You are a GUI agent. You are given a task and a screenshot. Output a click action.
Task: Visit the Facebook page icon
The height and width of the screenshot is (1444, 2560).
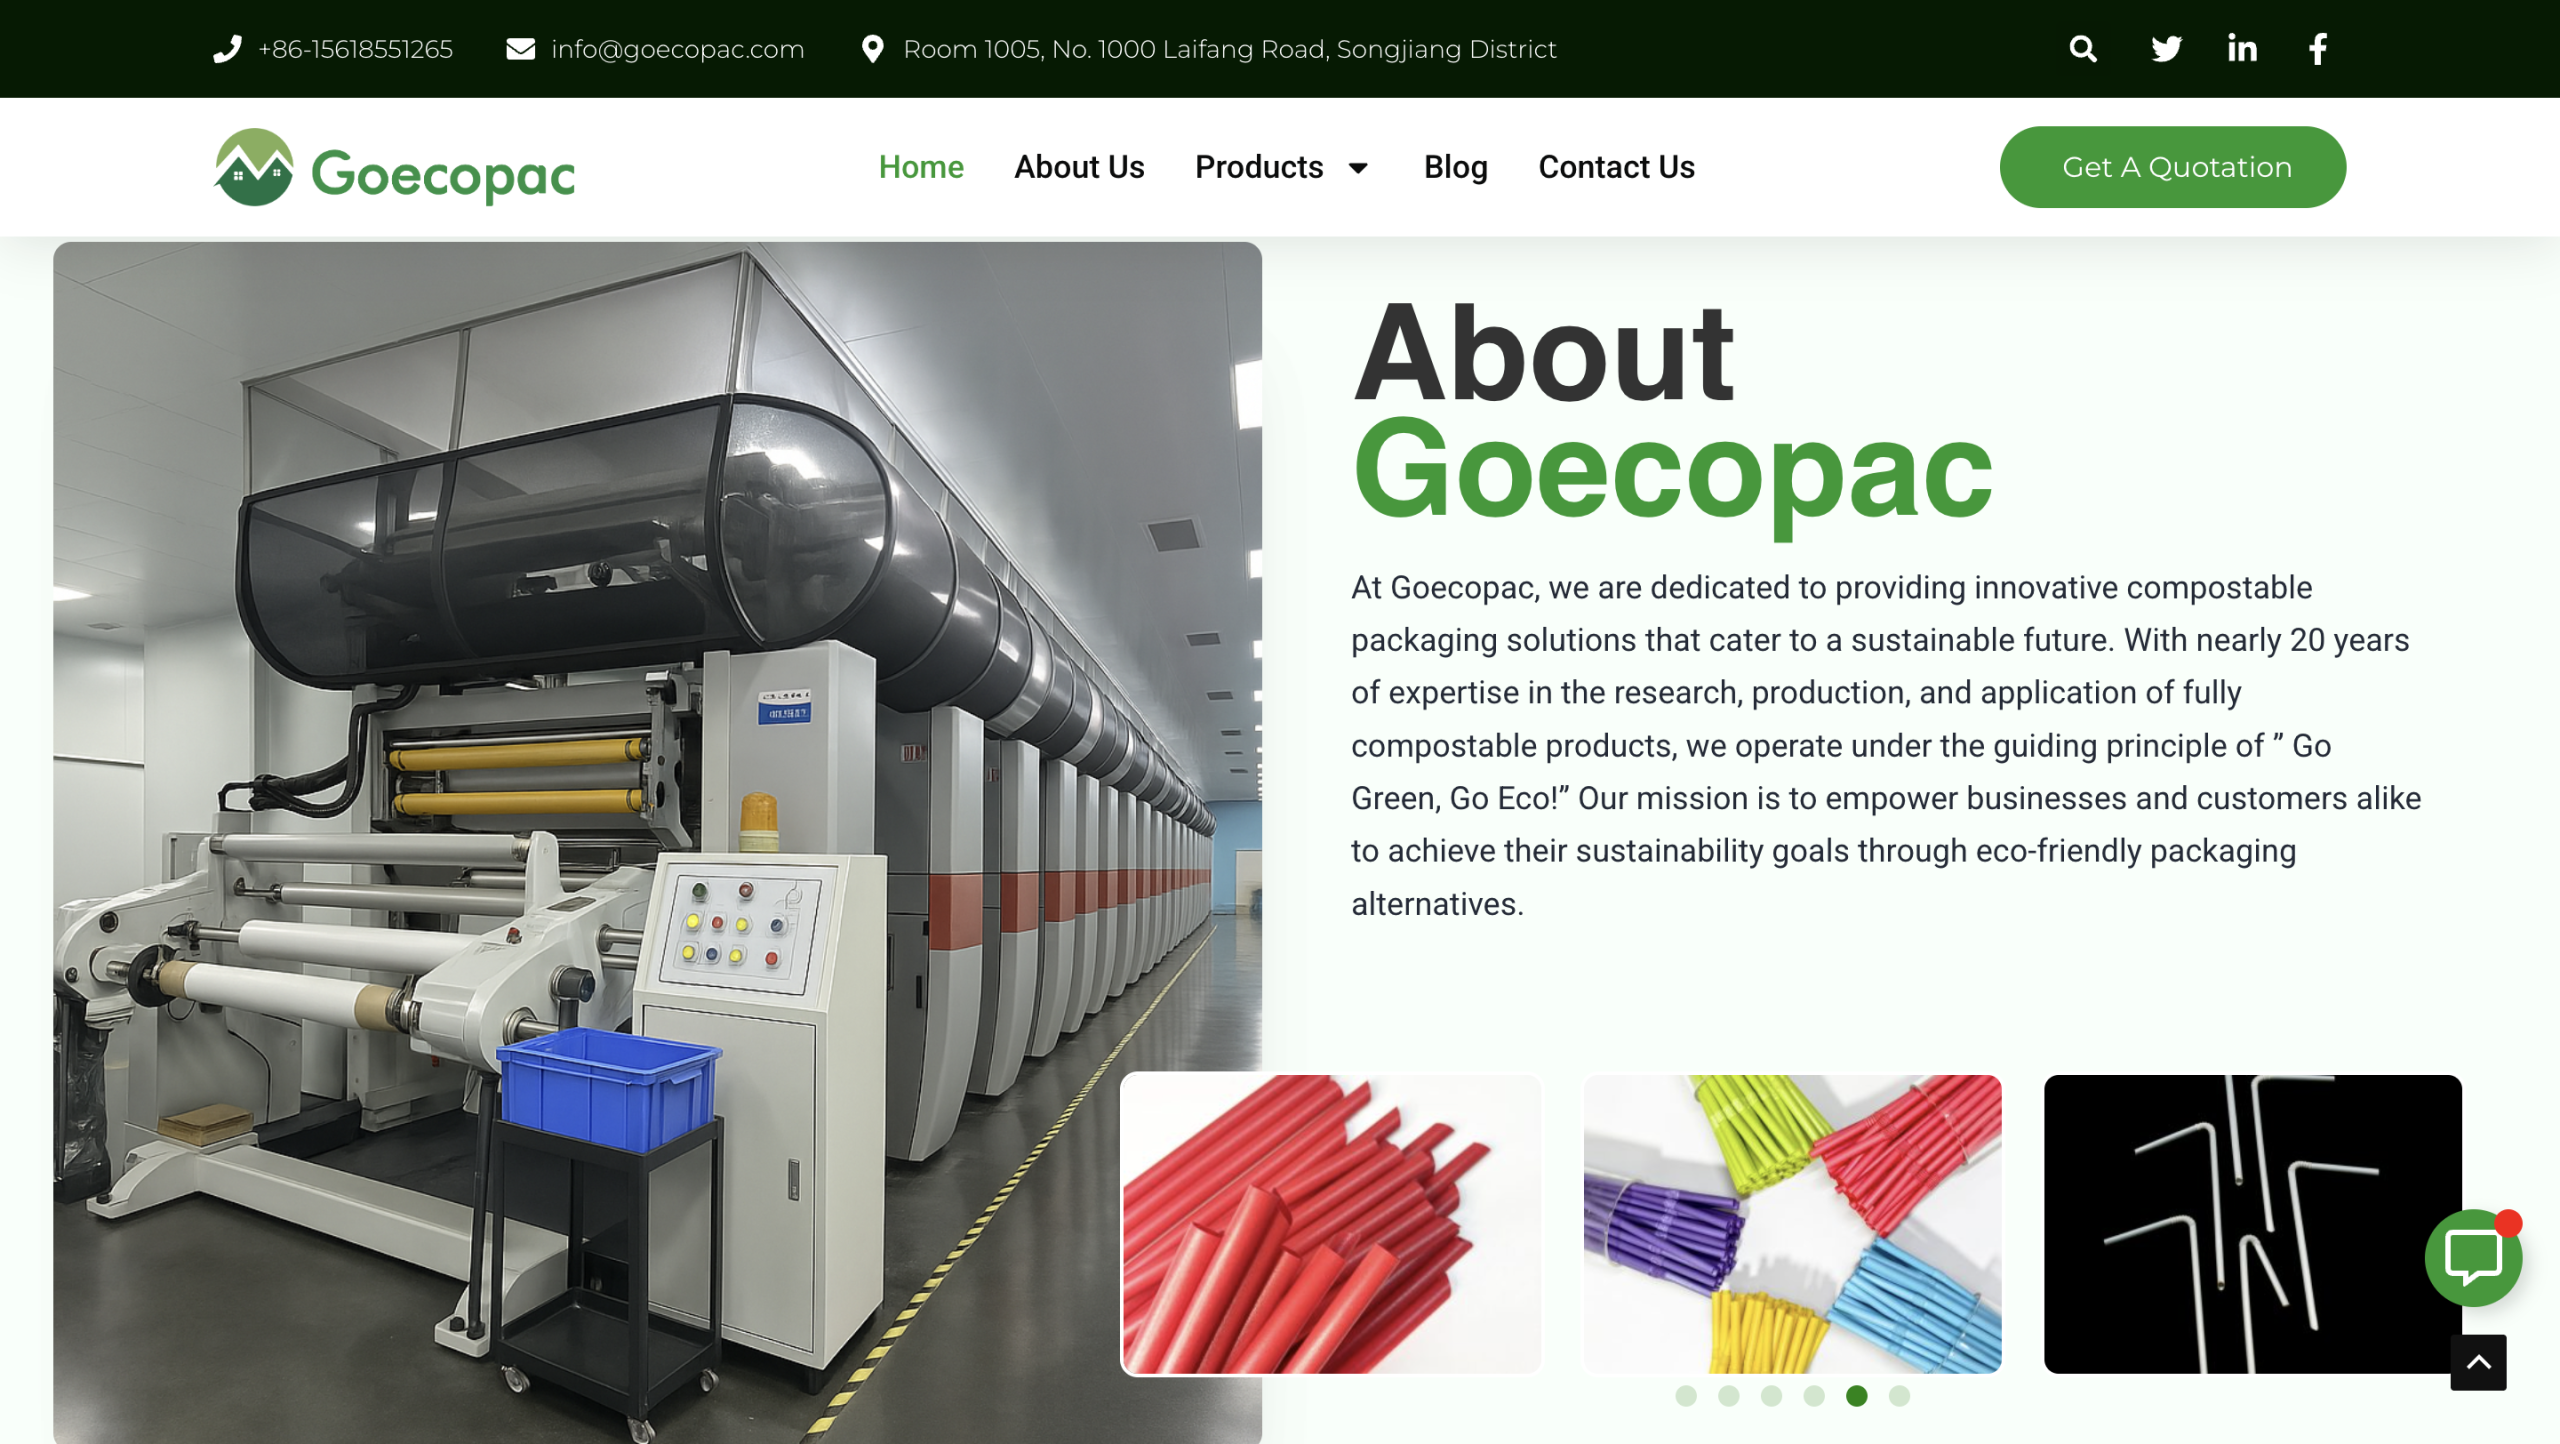pyautogui.click(x=2318, y=49)
